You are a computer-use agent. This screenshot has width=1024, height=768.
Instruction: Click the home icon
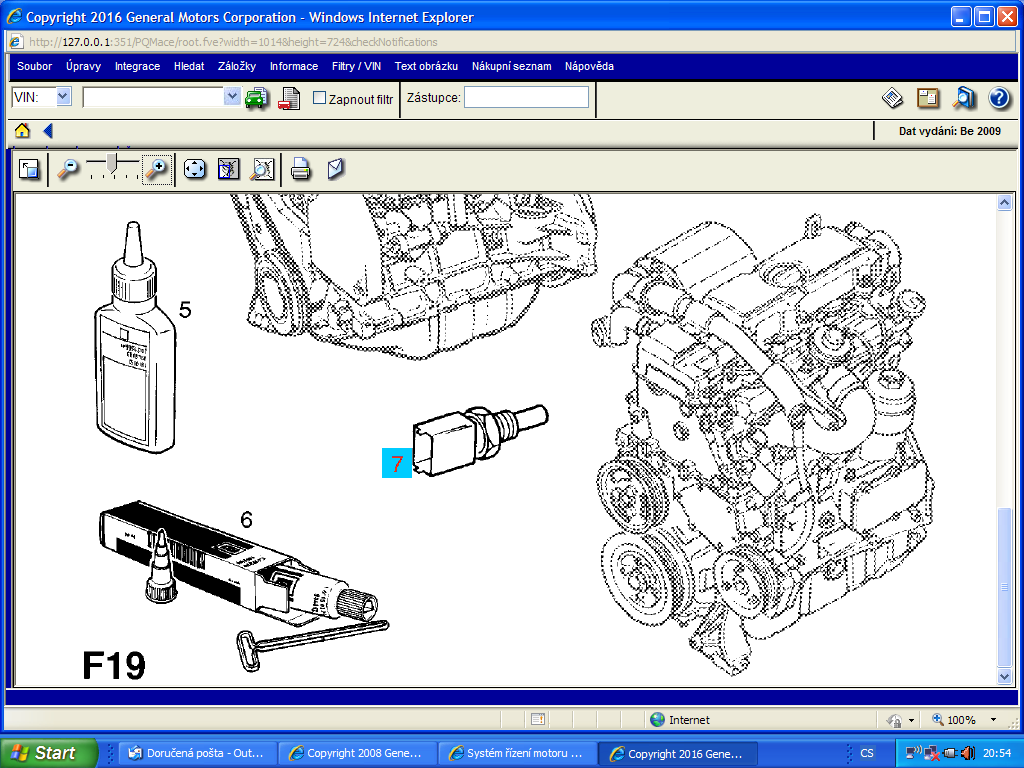point(22,131)
